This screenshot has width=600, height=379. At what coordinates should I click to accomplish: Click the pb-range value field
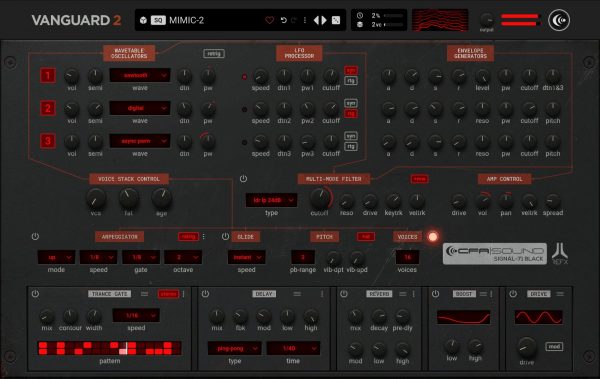coord(303,257)
